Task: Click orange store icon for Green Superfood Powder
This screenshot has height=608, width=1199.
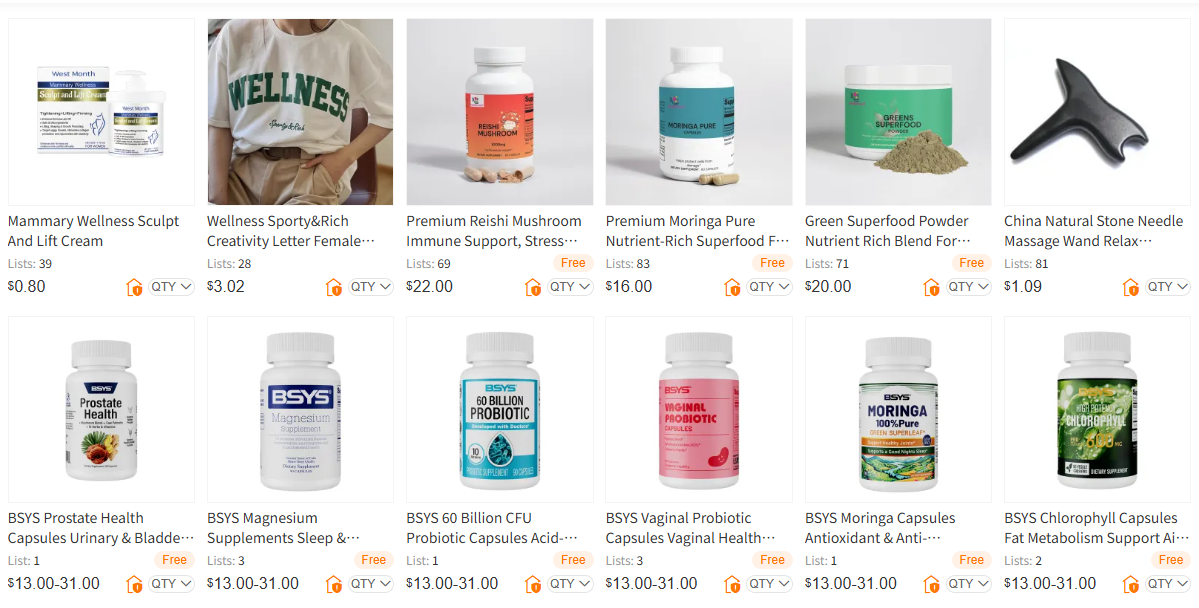Action: [931, 288]
